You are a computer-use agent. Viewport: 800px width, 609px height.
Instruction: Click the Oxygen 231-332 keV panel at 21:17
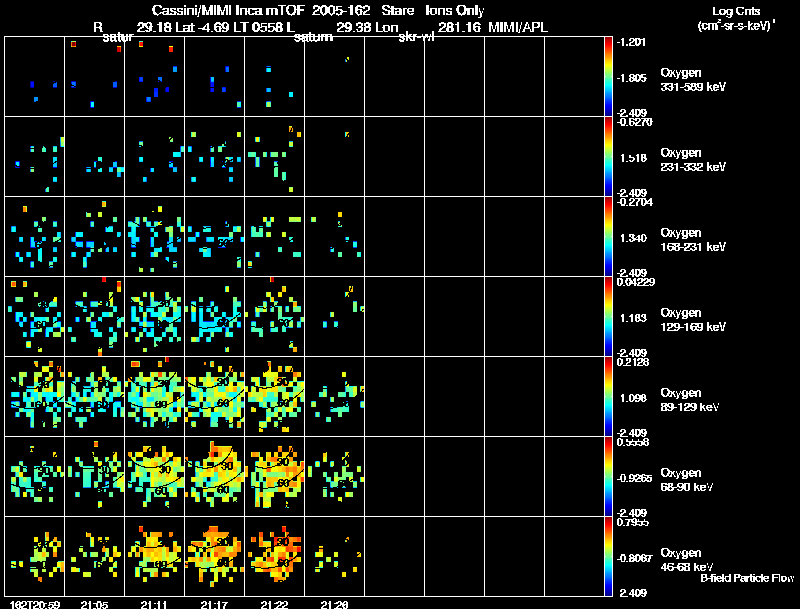pos(215,157)
